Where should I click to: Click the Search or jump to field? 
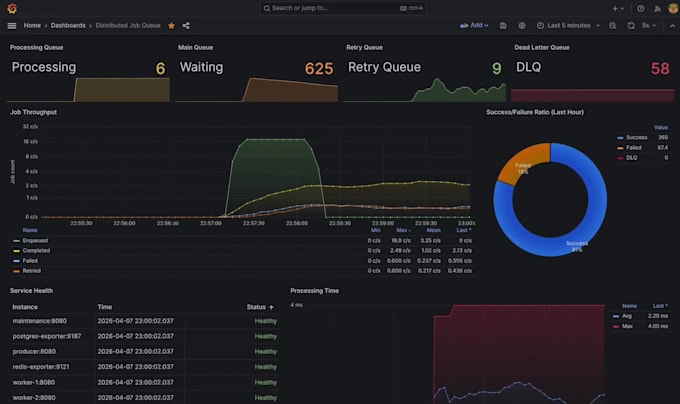[343, 8]
